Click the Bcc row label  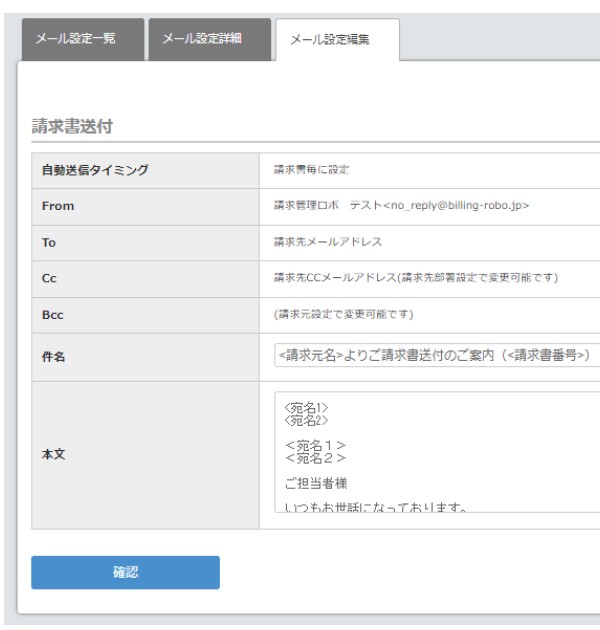[x=50, y=314]
